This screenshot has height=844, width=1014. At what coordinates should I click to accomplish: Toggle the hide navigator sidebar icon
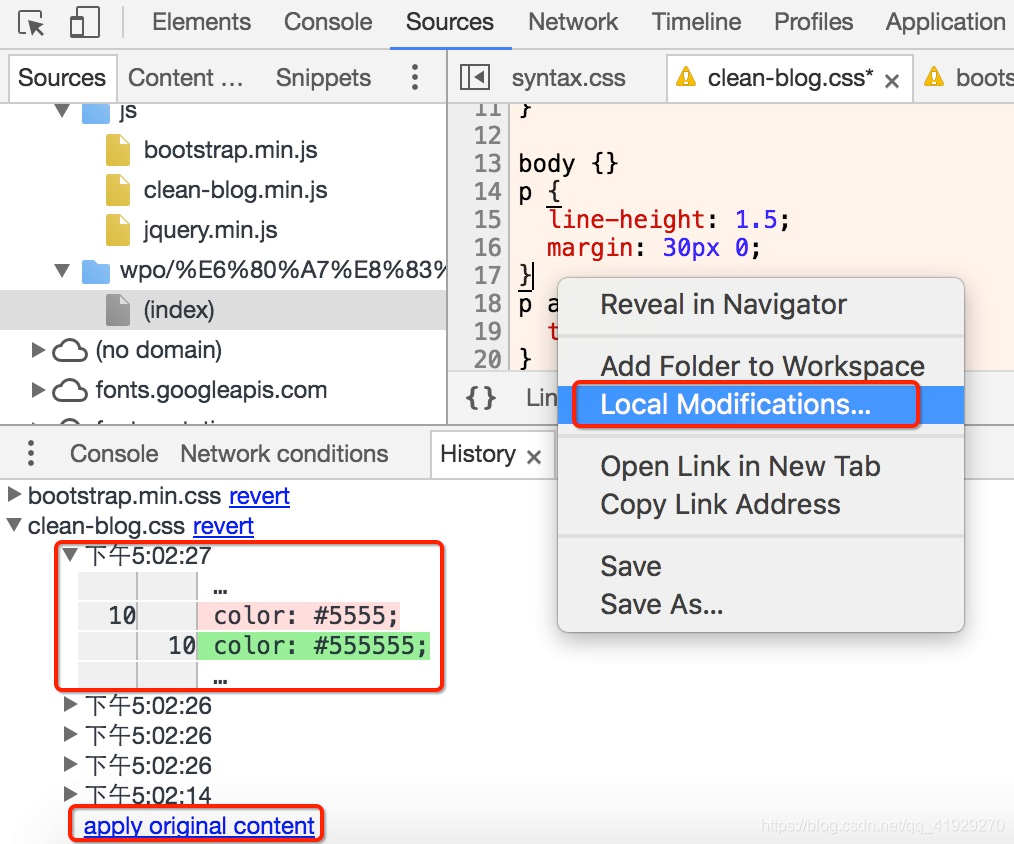475,78
